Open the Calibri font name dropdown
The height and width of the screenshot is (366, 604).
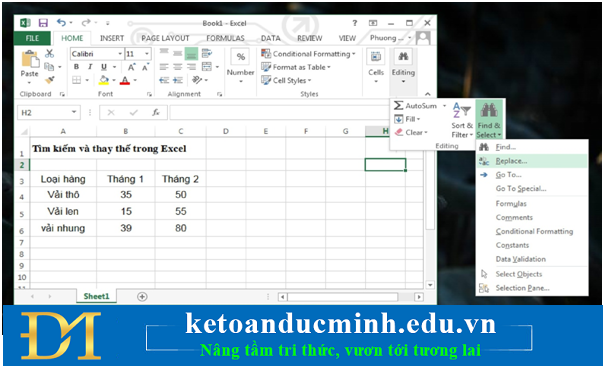point(120,54)
